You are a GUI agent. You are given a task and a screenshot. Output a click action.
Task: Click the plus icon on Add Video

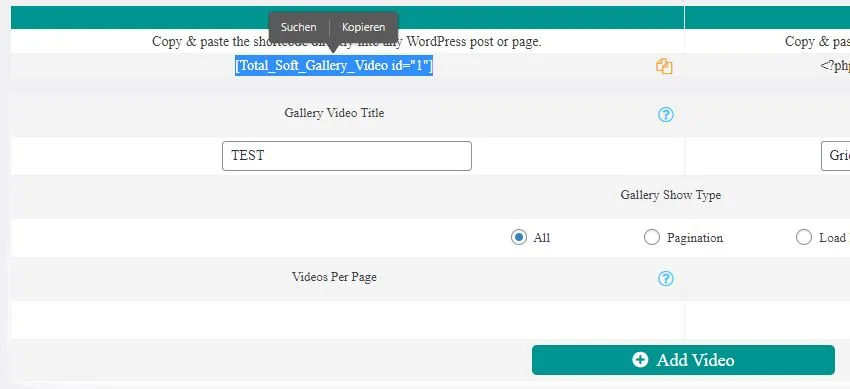coord(640,360)
